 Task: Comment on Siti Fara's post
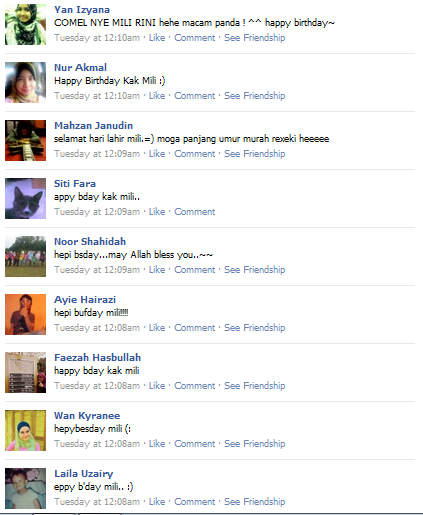(195, 212)
